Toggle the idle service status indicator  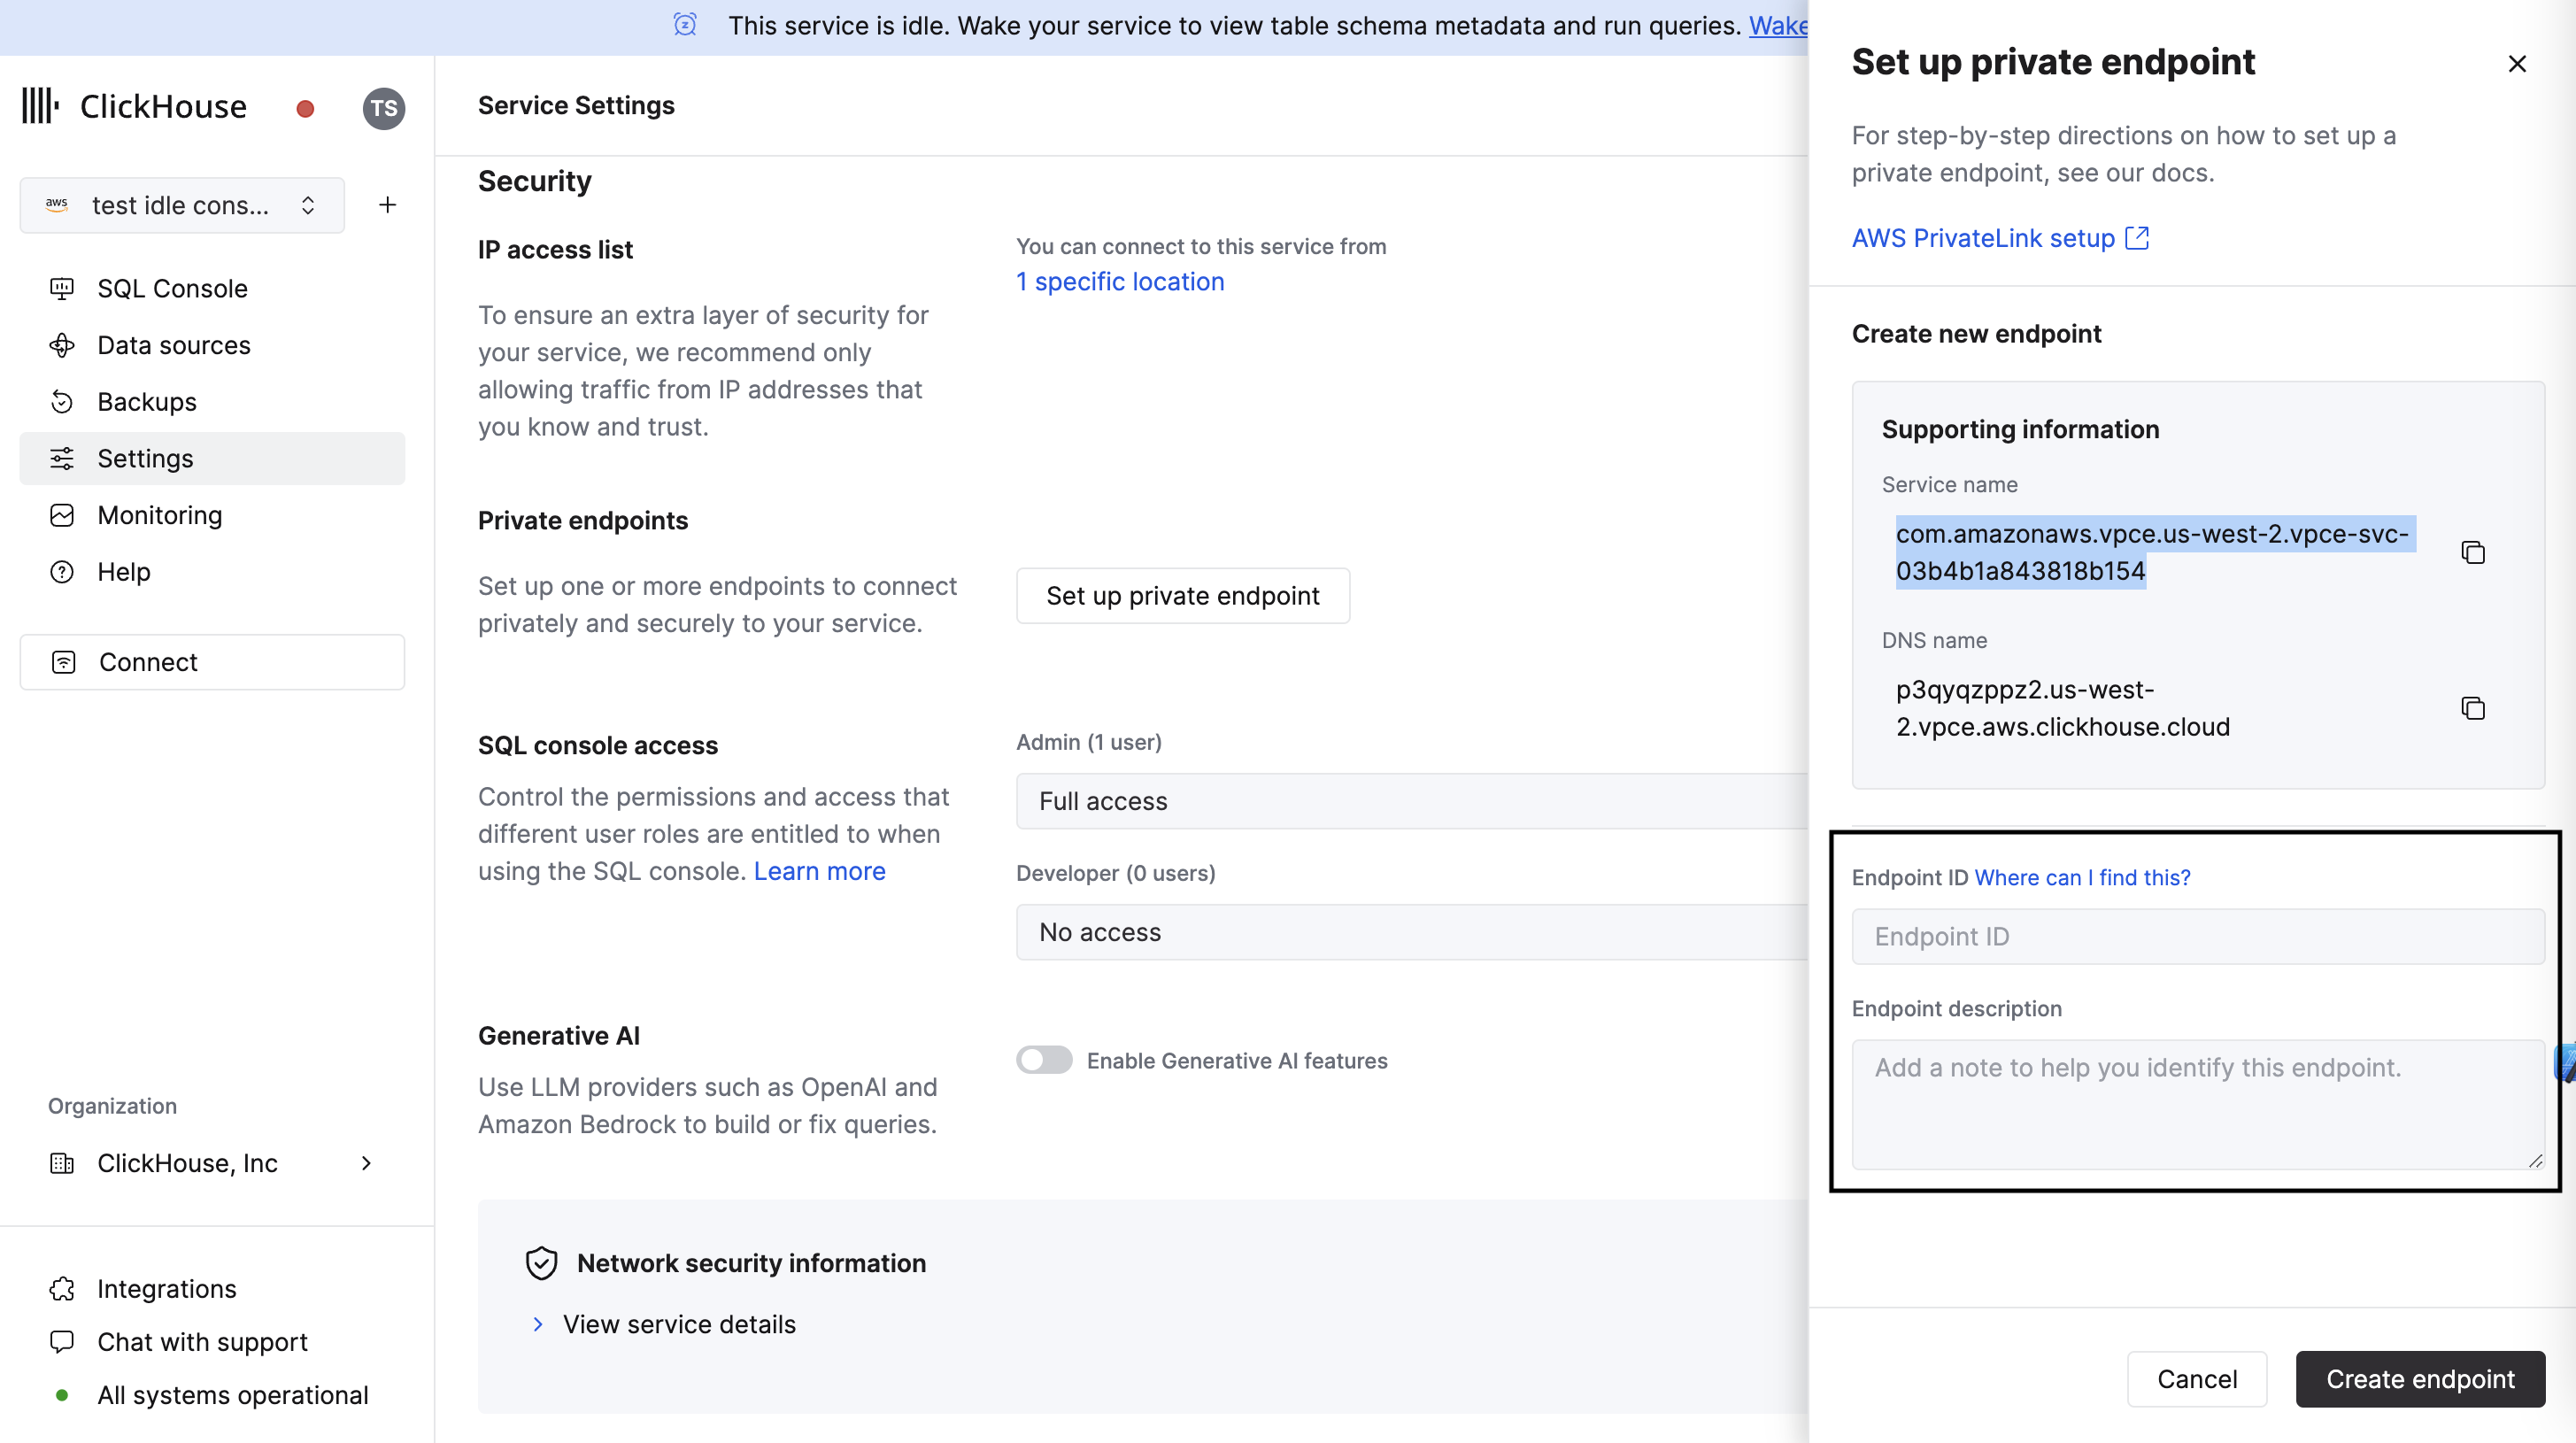click(x=305, y=108)
